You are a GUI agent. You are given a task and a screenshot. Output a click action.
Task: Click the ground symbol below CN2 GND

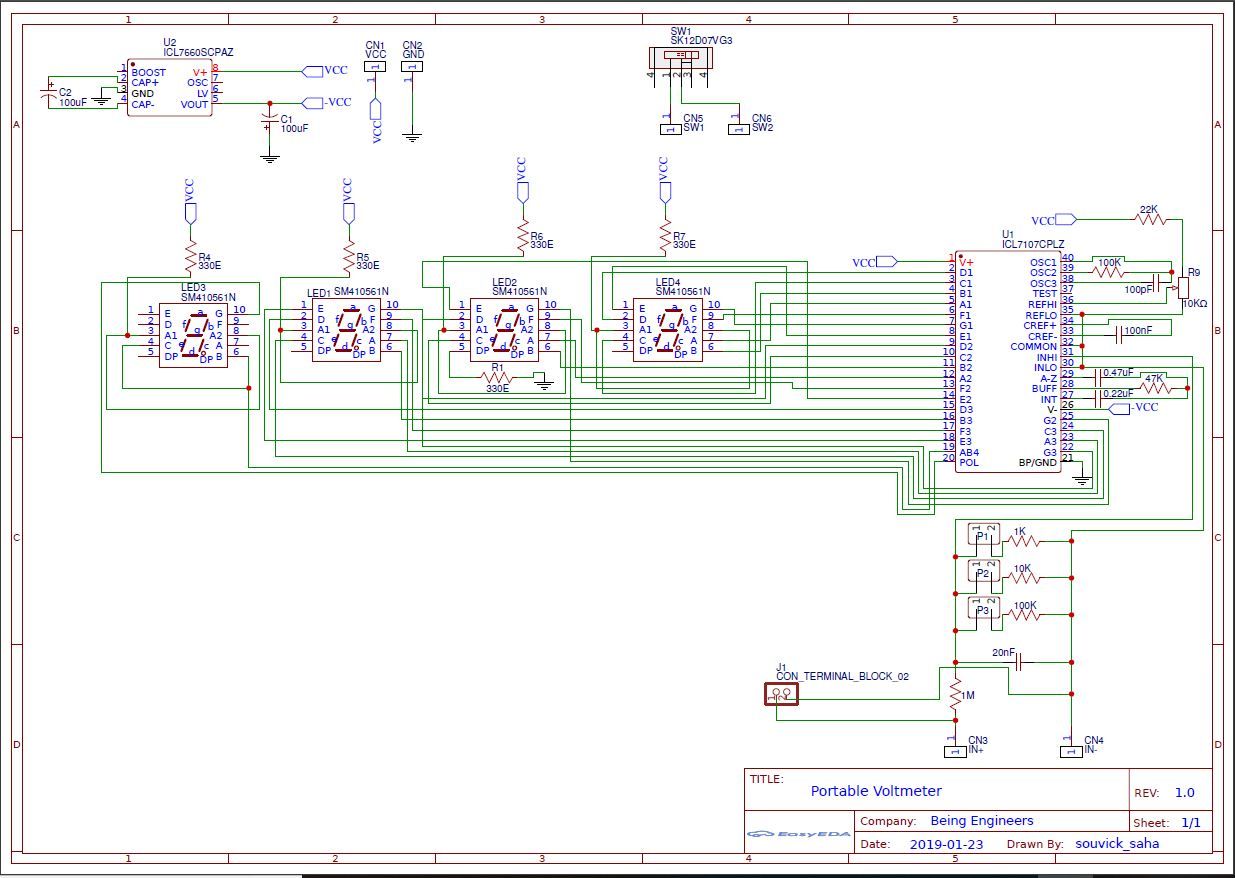412,135
